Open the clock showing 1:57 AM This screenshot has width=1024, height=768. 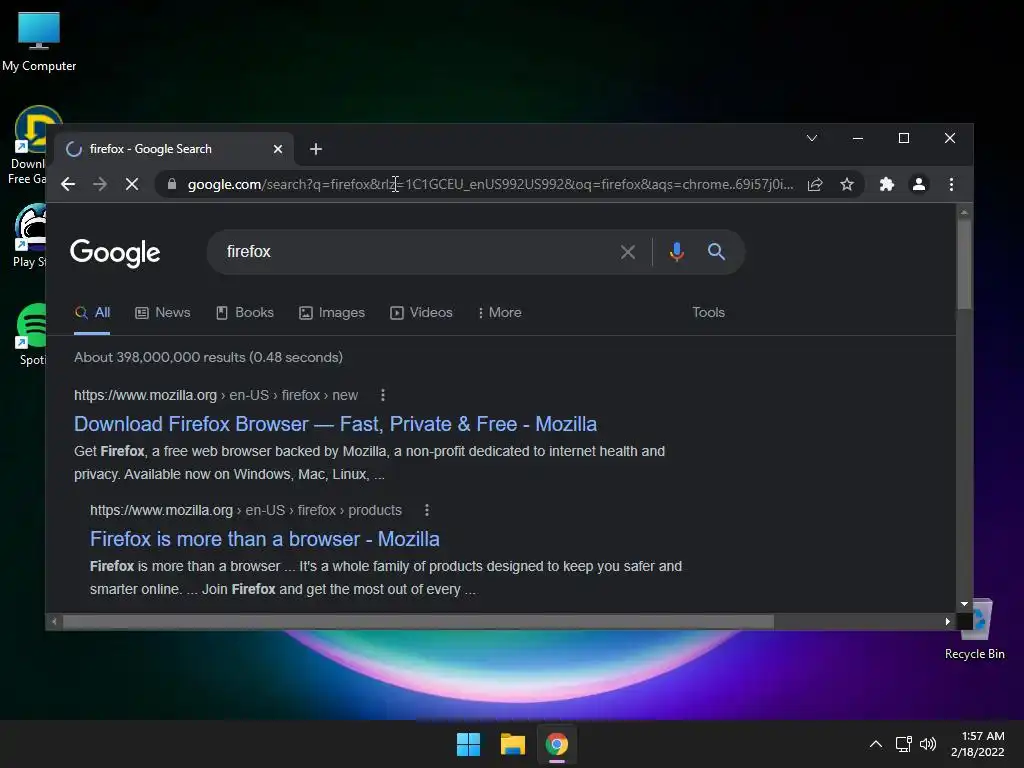(977, 744)
